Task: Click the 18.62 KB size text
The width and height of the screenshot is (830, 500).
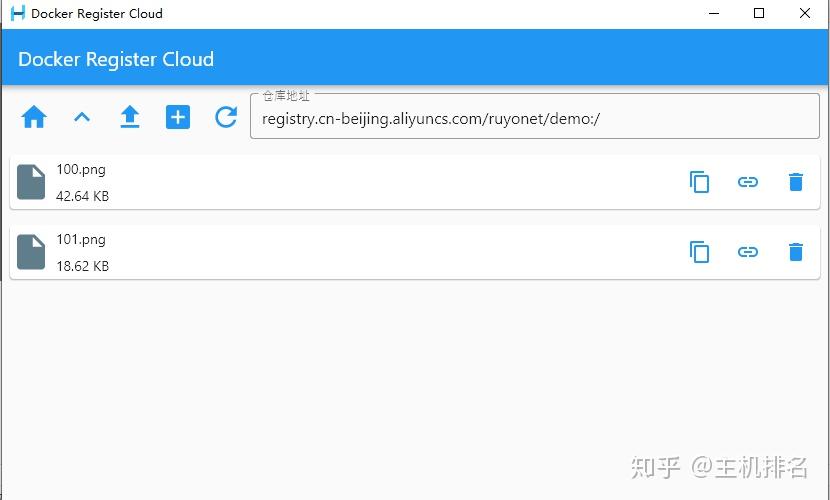Action: pyautogui.click(x=83, y=266)
